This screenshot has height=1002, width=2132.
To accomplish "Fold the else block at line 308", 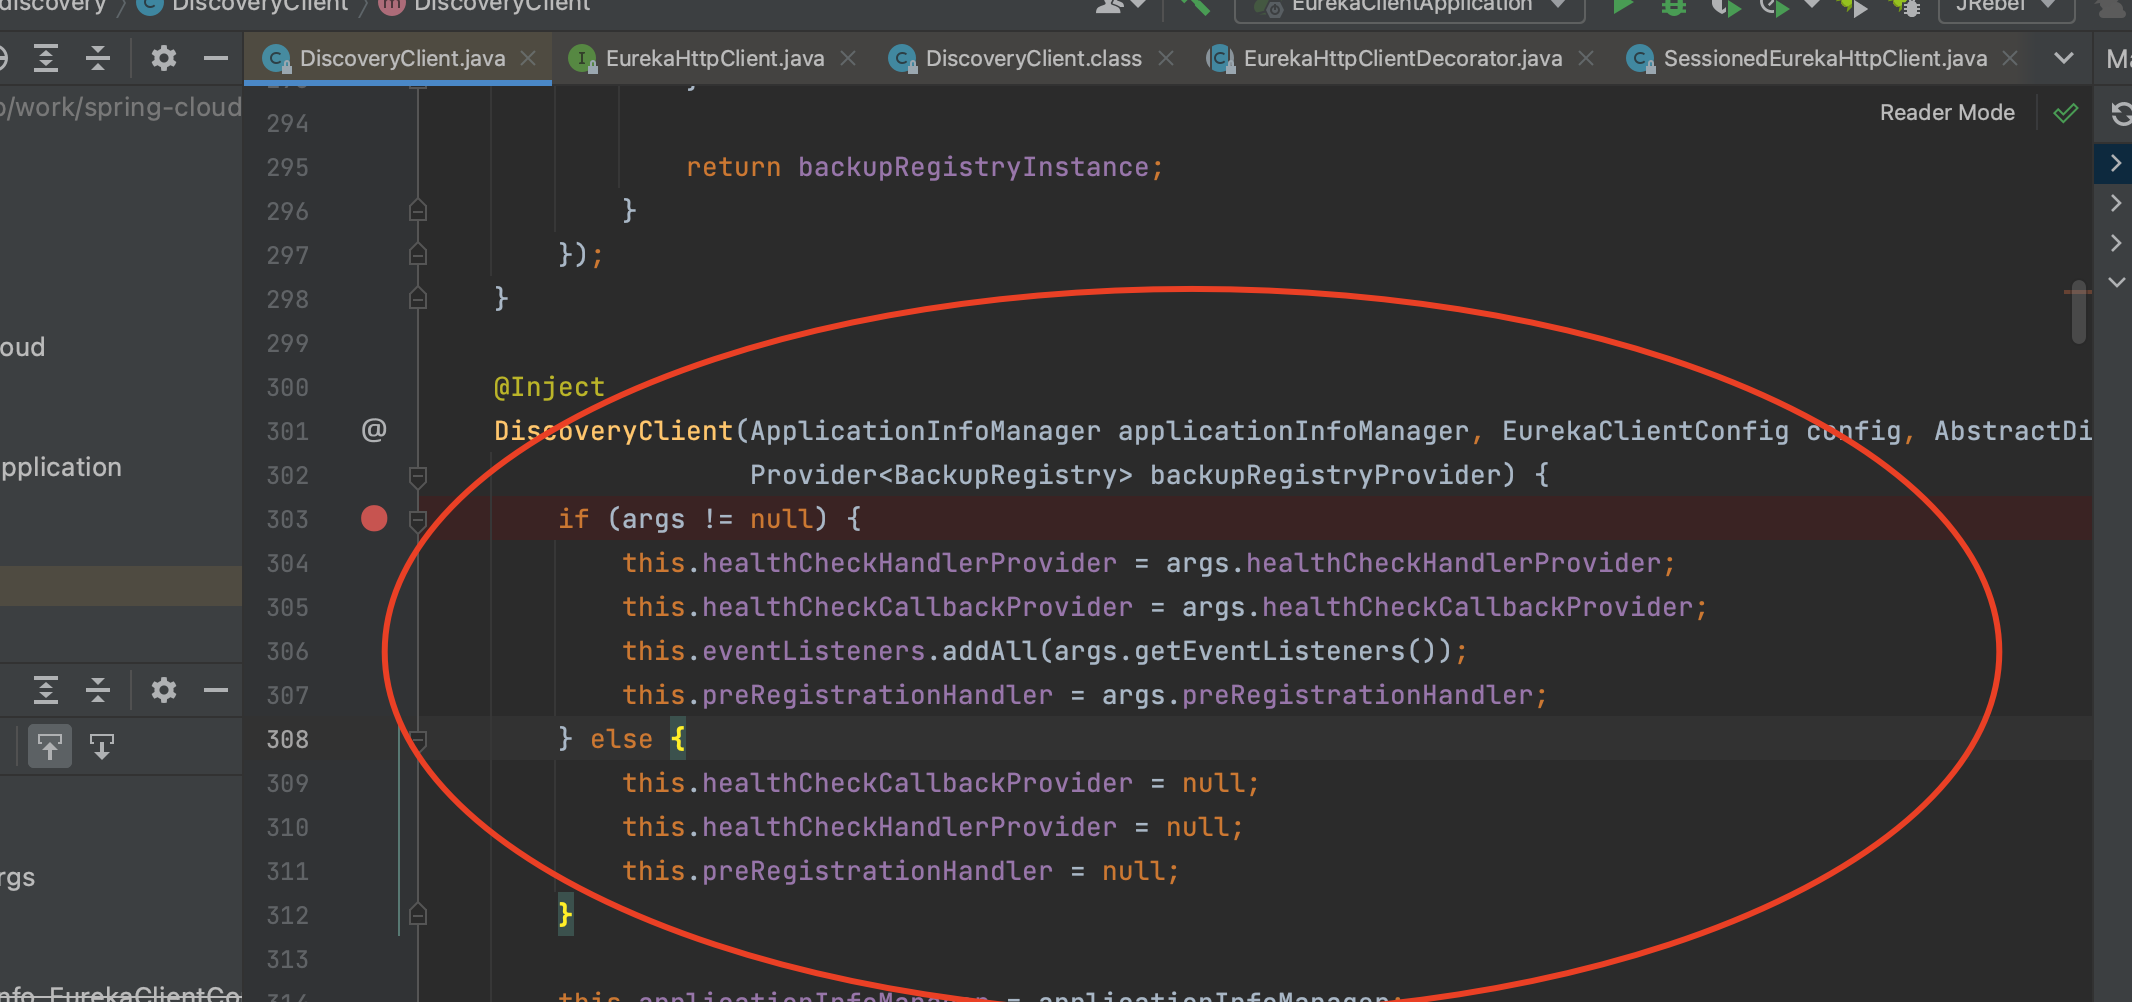I will click(418, 740).
